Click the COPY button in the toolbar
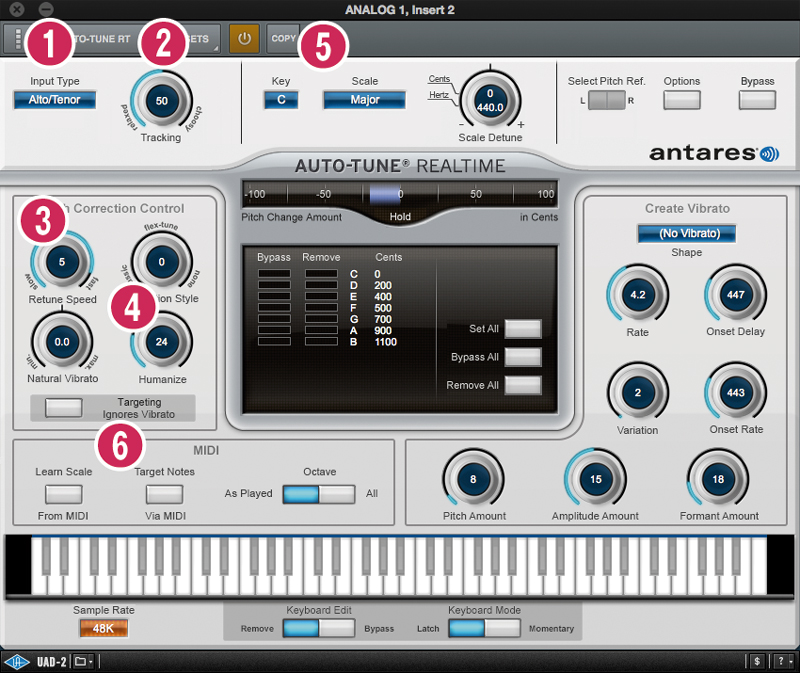 coord(283,39)
